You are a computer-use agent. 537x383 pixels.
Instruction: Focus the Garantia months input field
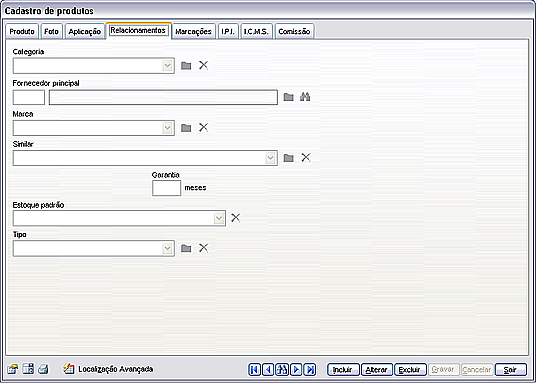[x=166, y=188]
